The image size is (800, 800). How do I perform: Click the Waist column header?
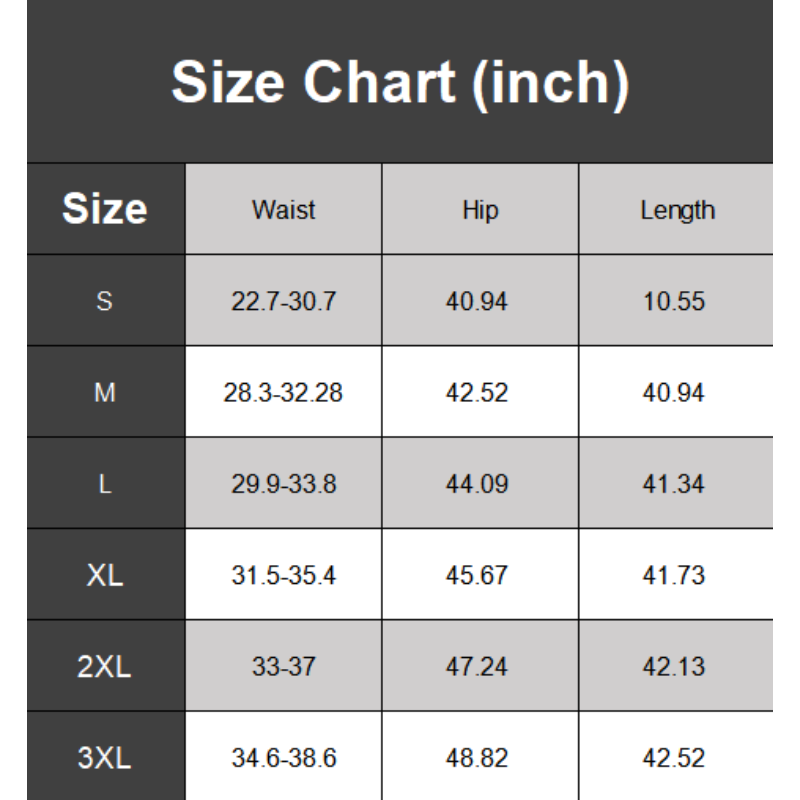(x=283, y=210)
